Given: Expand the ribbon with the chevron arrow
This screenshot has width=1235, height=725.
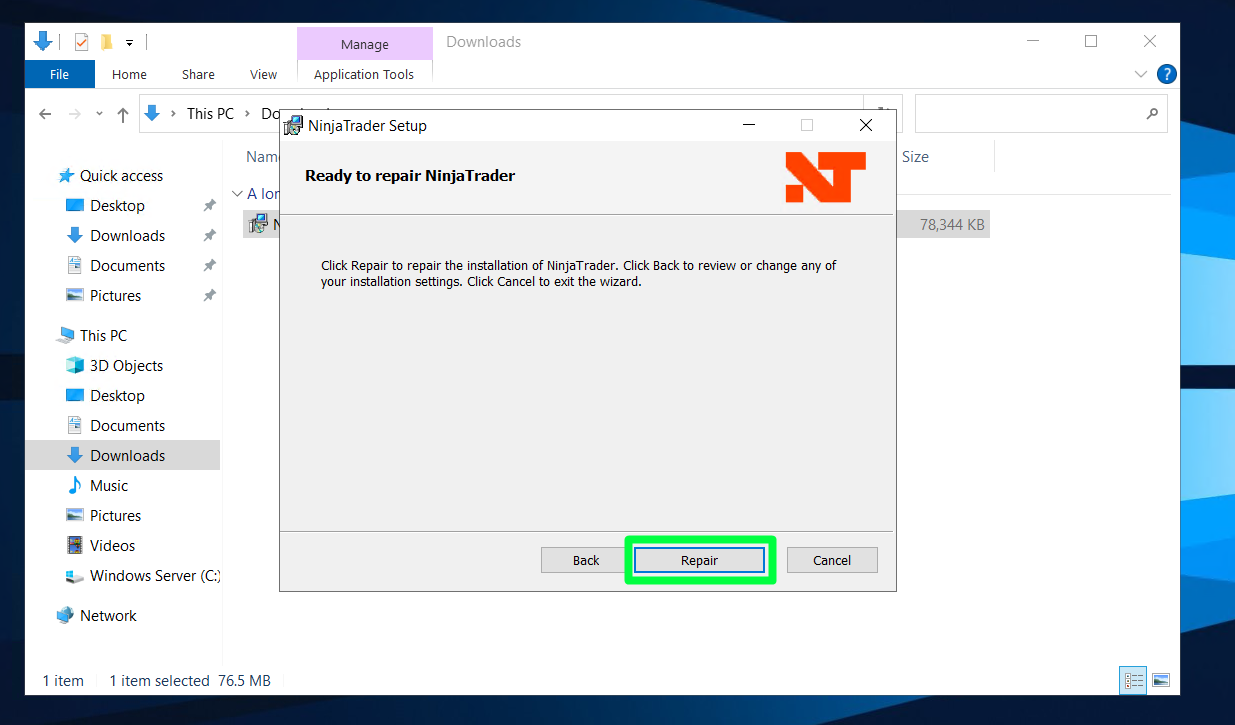Looking at the screenshot, I should pos(1141,74).
